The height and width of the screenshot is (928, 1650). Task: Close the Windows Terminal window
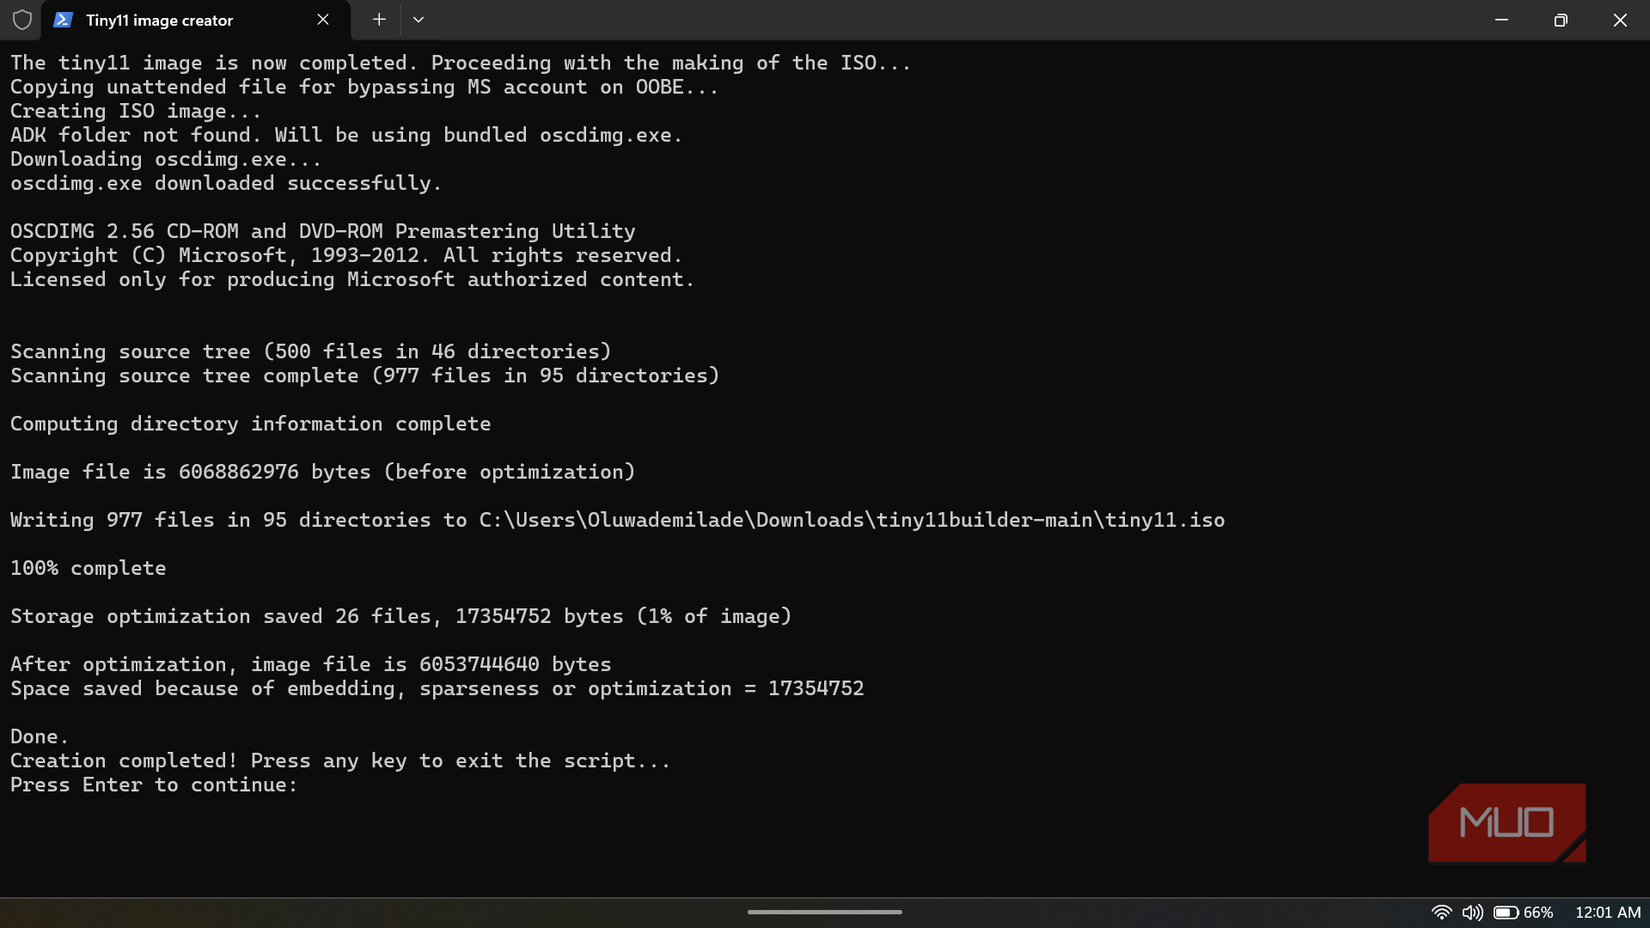[1619, 19]
